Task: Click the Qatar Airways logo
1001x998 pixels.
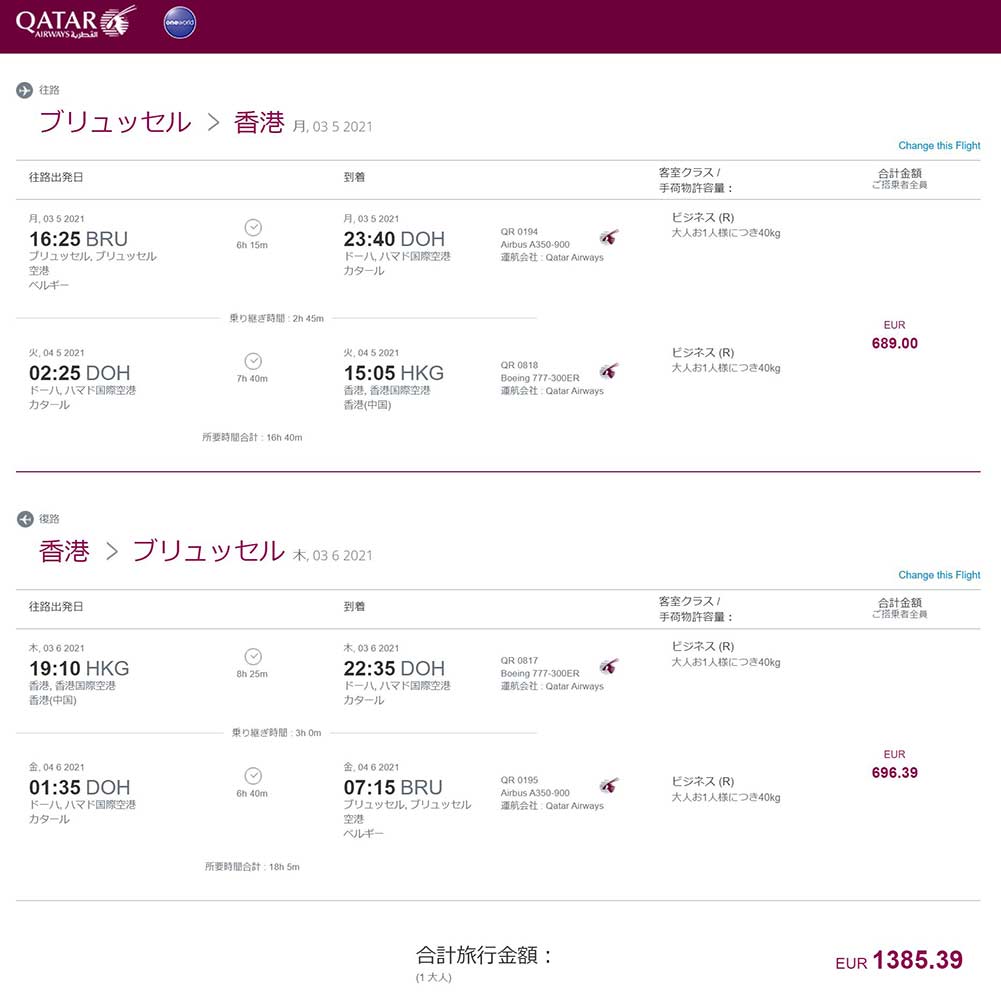Action: tap(75, 22)
